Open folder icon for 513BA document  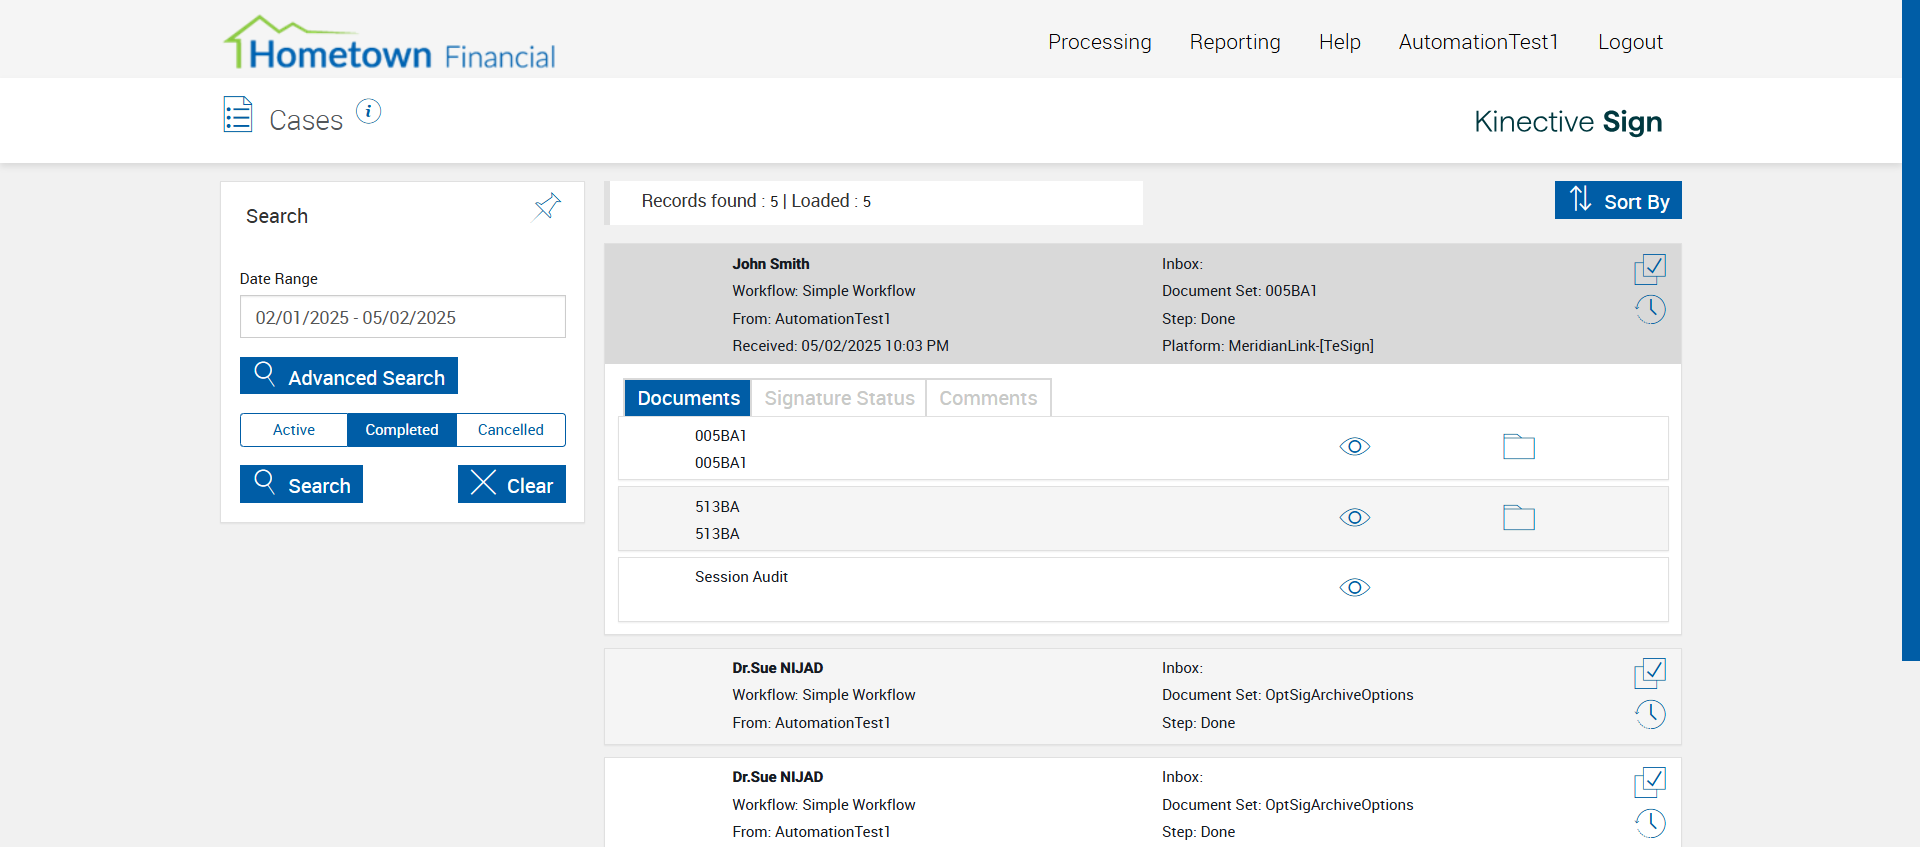1518,517
